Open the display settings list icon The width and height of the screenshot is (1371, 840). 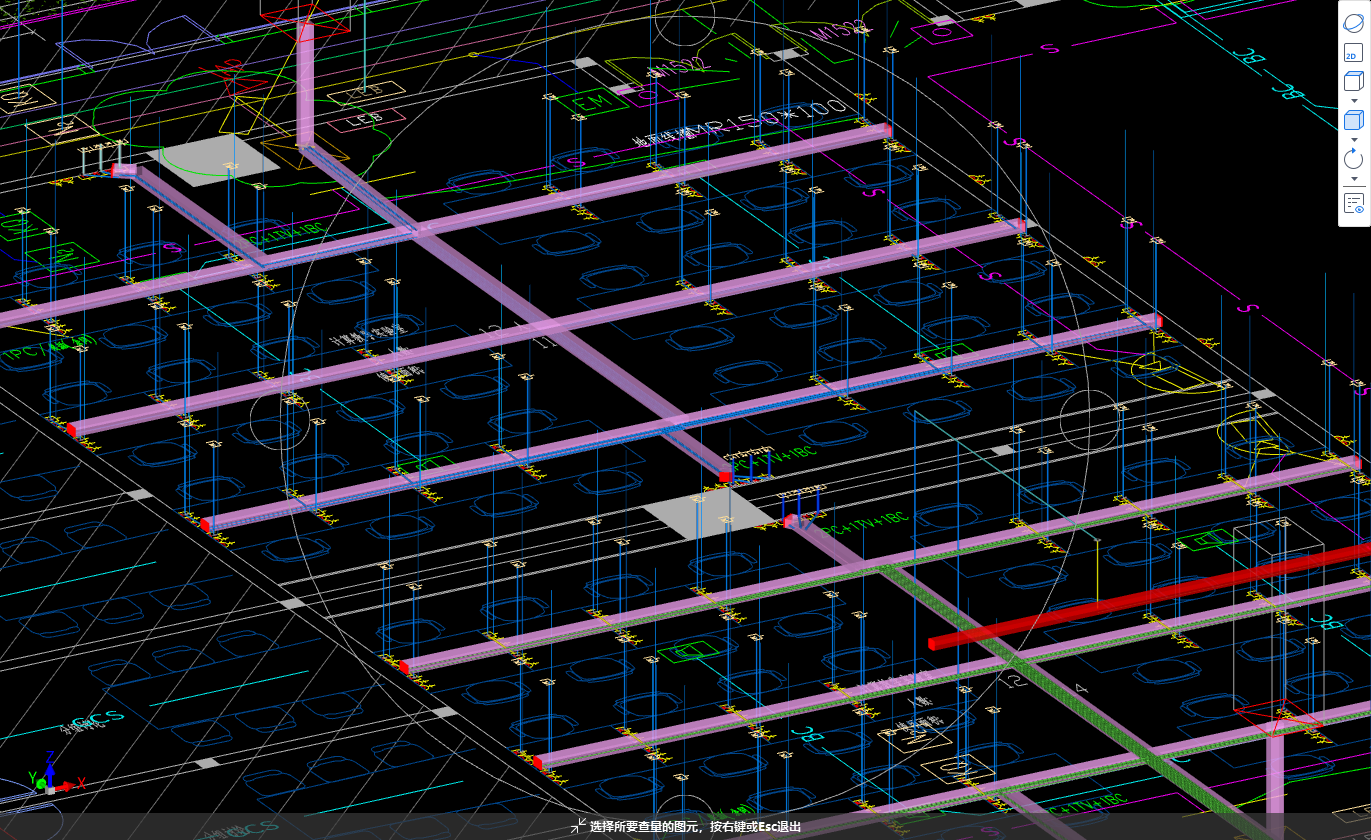[x=1353, y=204]
